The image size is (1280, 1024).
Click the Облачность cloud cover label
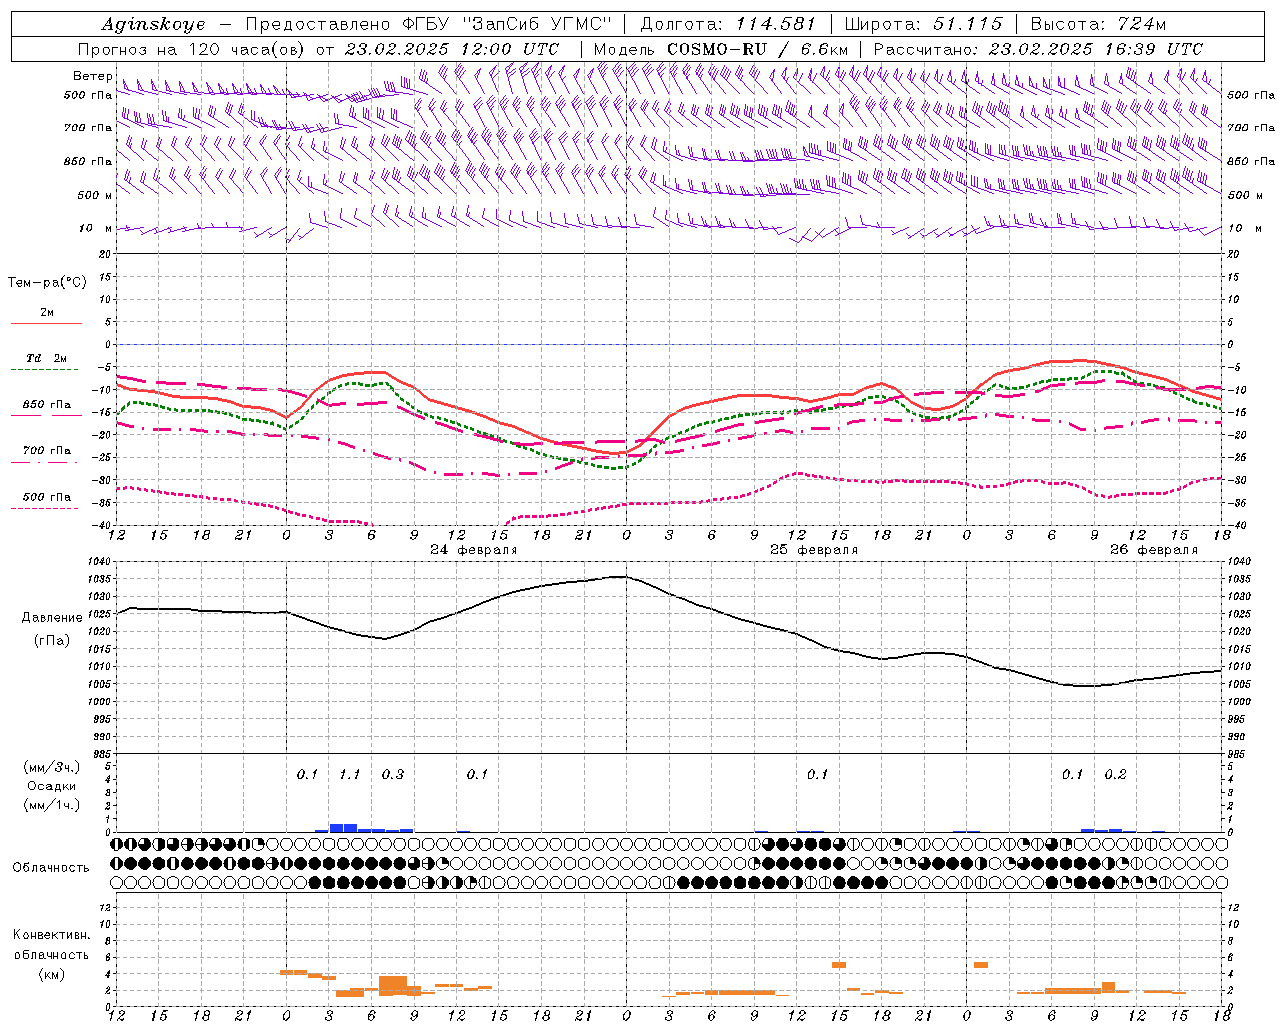tap(51, 868)
